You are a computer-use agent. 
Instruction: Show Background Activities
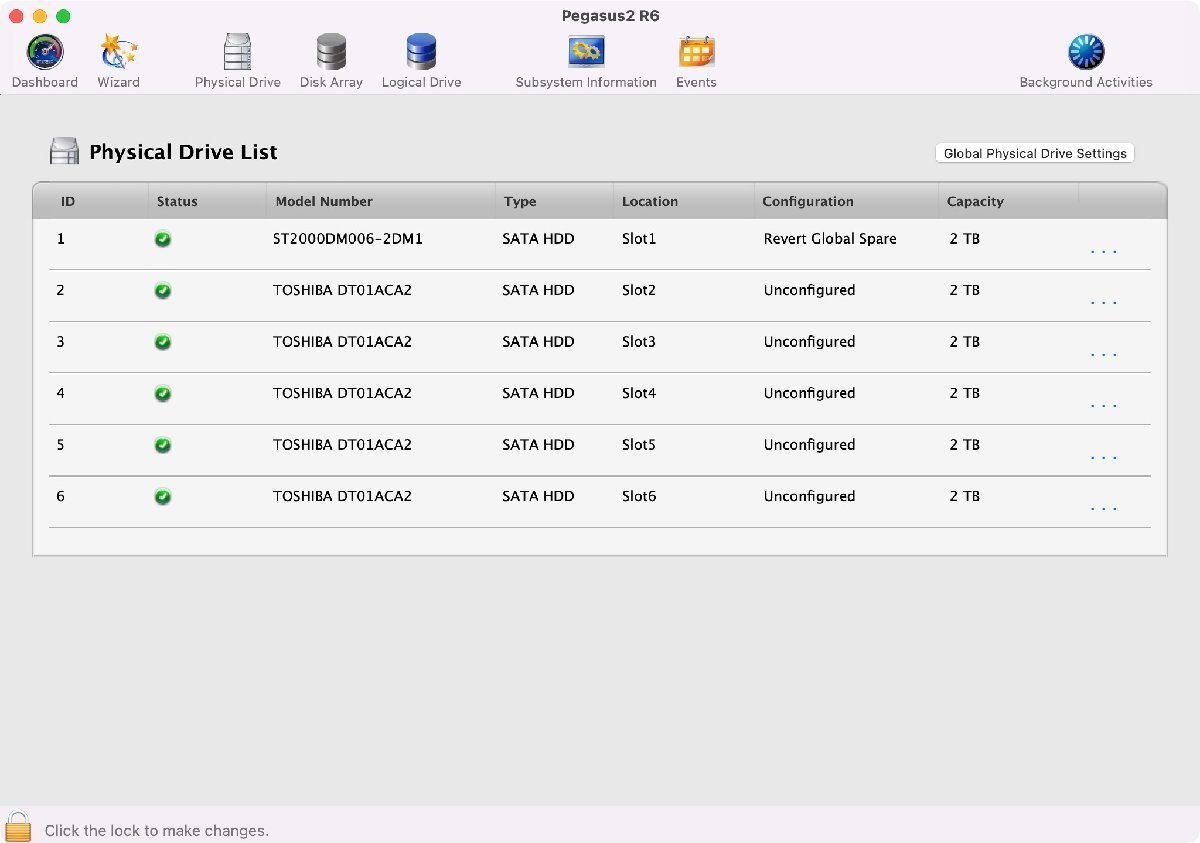tap(1085, 52)
